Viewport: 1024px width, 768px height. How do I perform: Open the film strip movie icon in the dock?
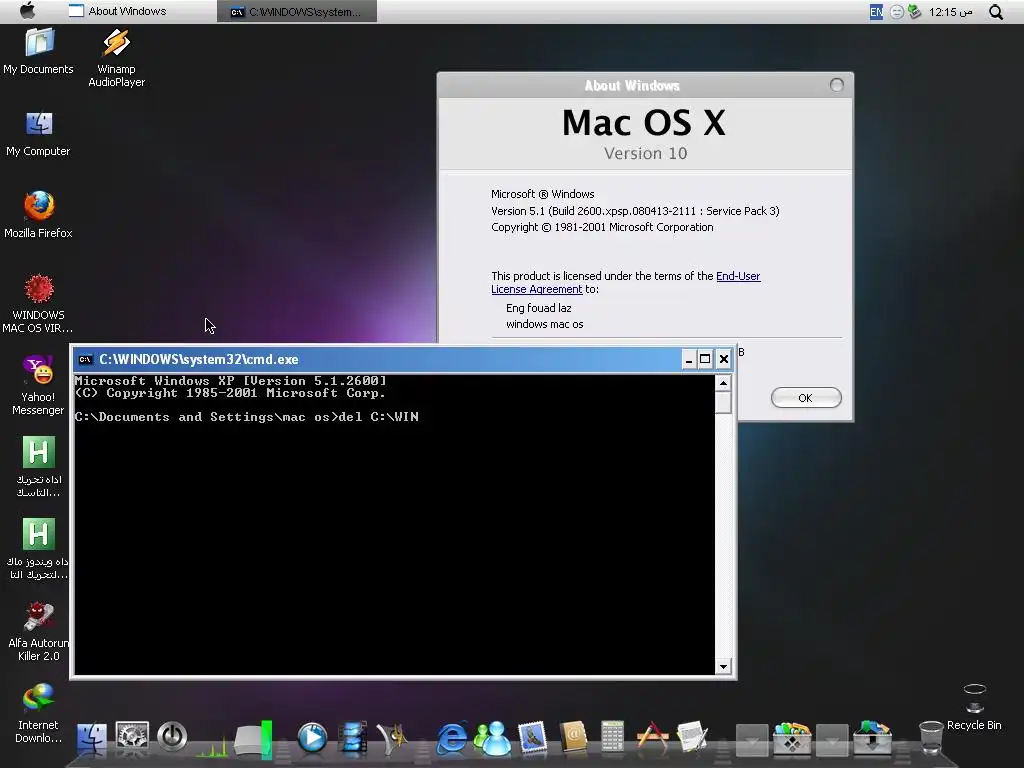pyautogui.click(x=353, y=738)
